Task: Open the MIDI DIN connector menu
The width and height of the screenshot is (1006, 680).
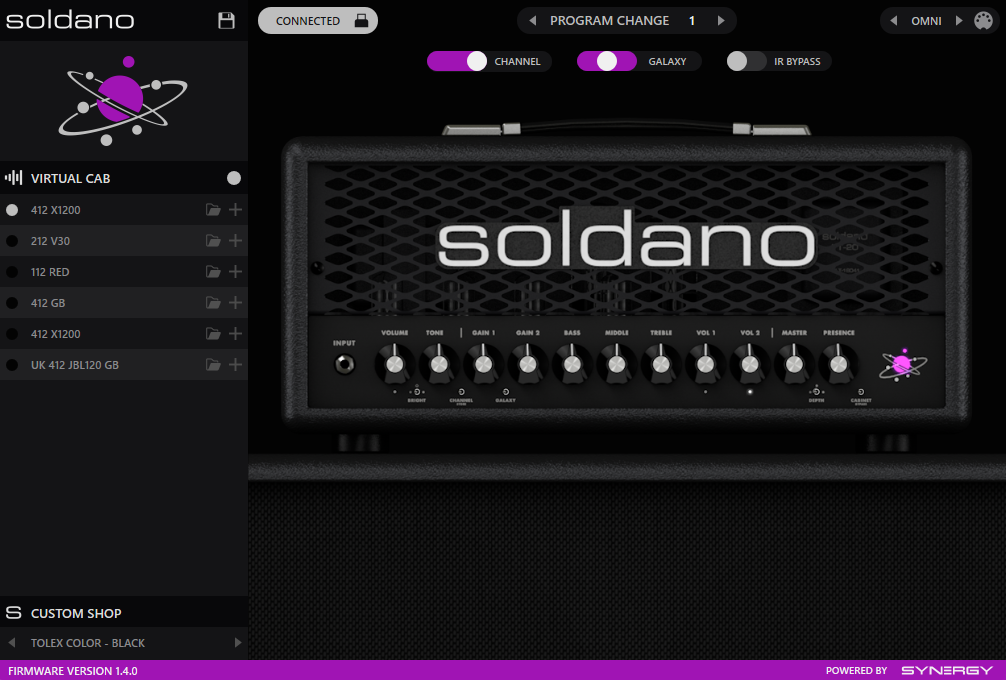Action: [x=983, y=20]
